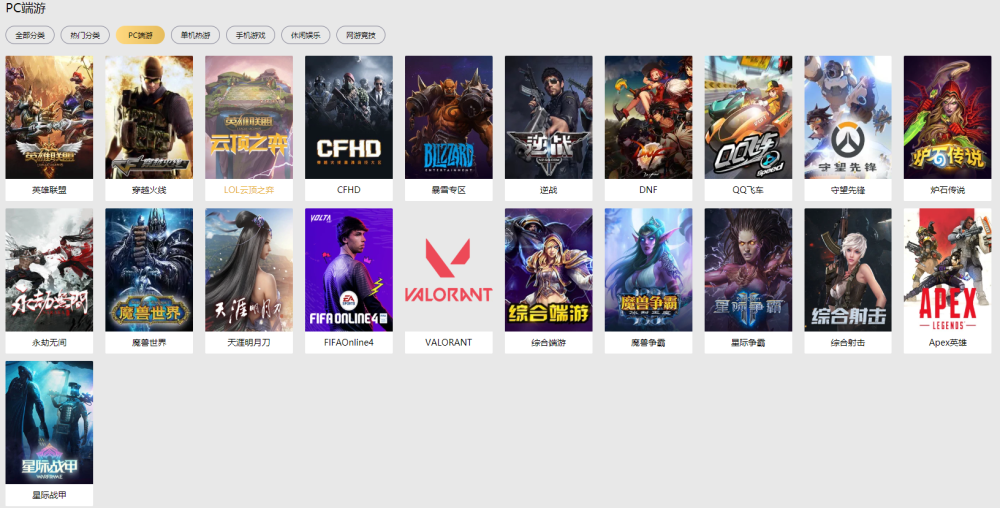Screen dimensions: 1000x508
Task: Click the 星际战甲 caption below cover
Action: (49, 495)
